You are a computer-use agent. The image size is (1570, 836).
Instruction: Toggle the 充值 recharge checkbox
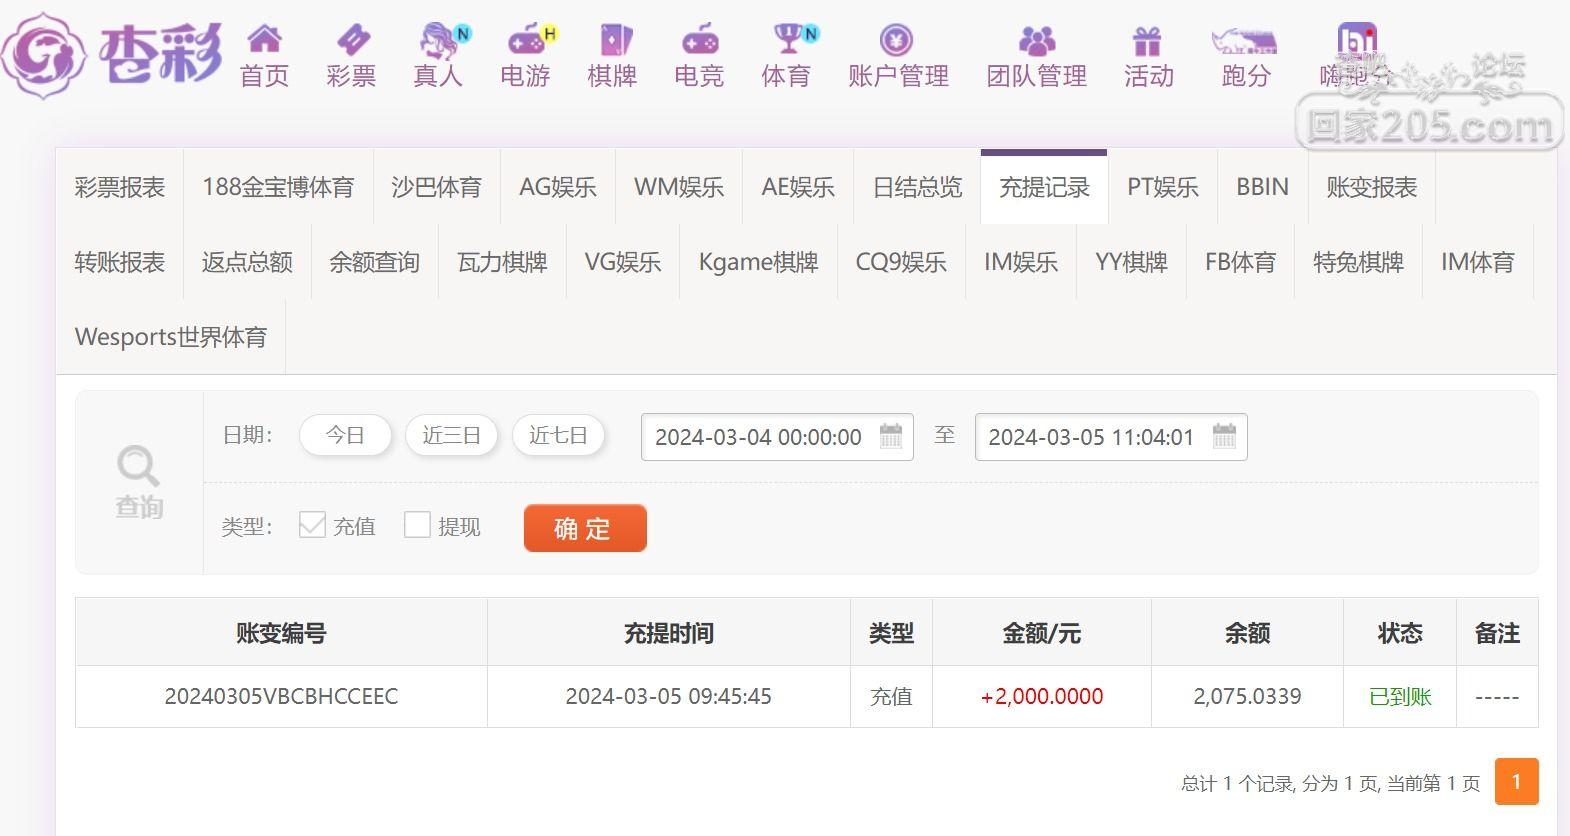(312, 525)
